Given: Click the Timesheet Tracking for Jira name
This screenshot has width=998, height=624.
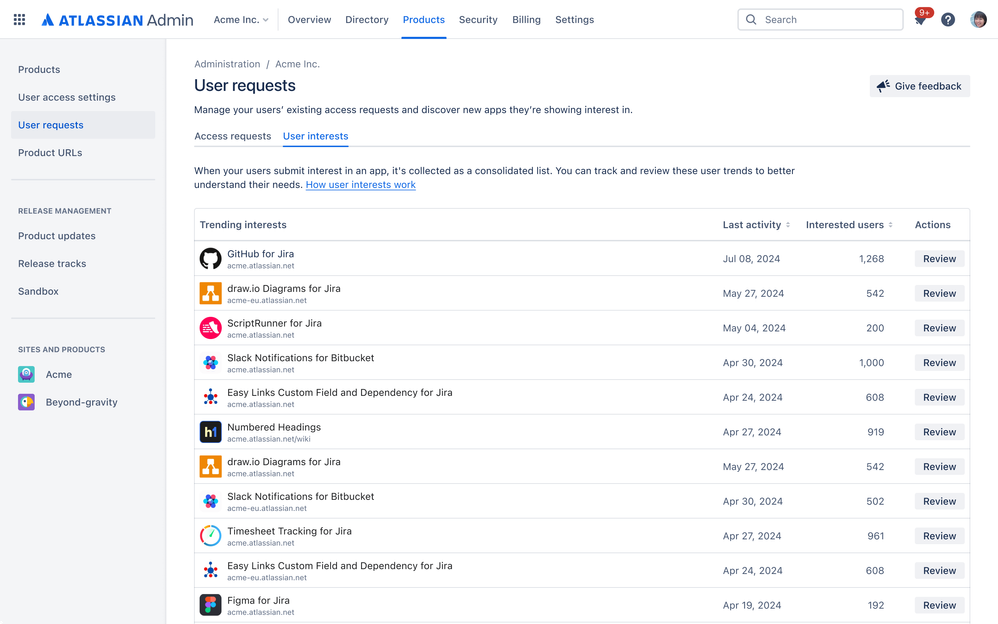Looking at the screenshot, I should [289, 531].
